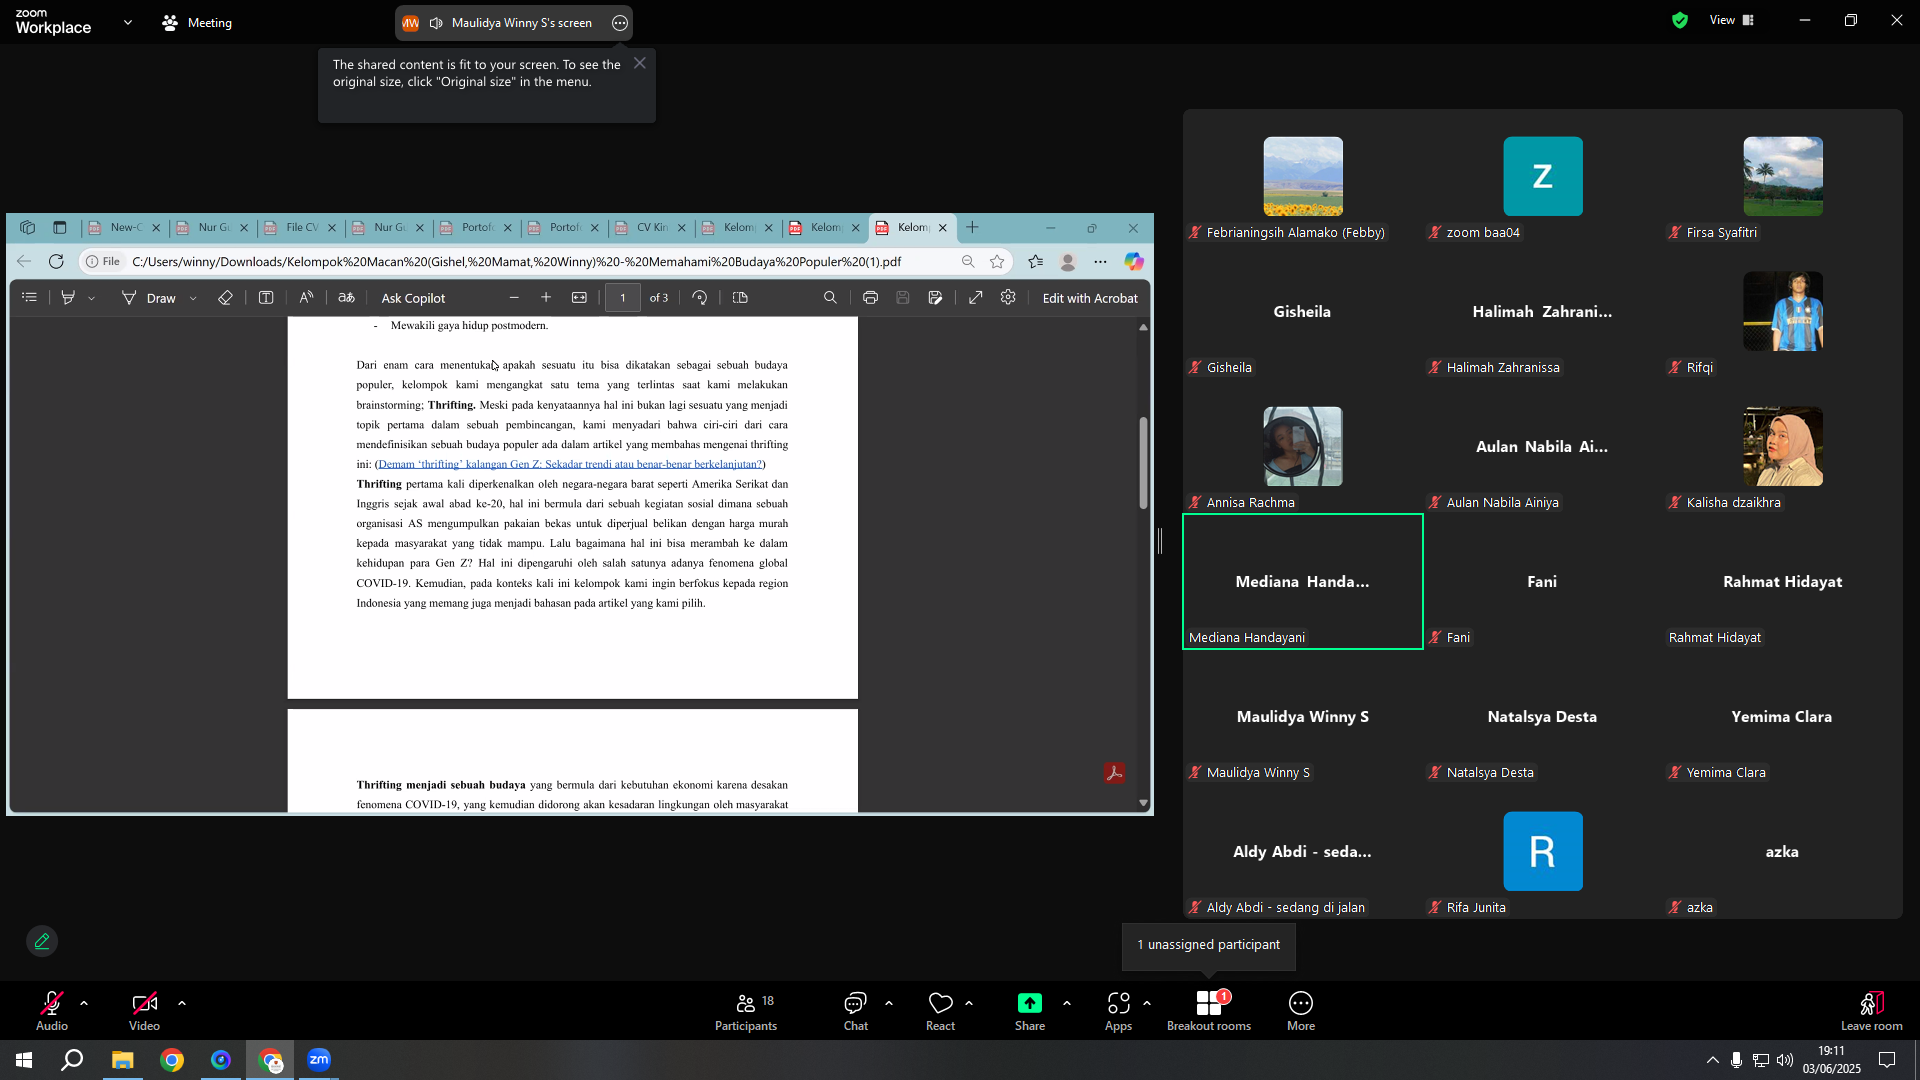Image resolution: width=1920 pixels, height=1080 pixels.
Task: Open the View layout menu
Action: 1731,20
